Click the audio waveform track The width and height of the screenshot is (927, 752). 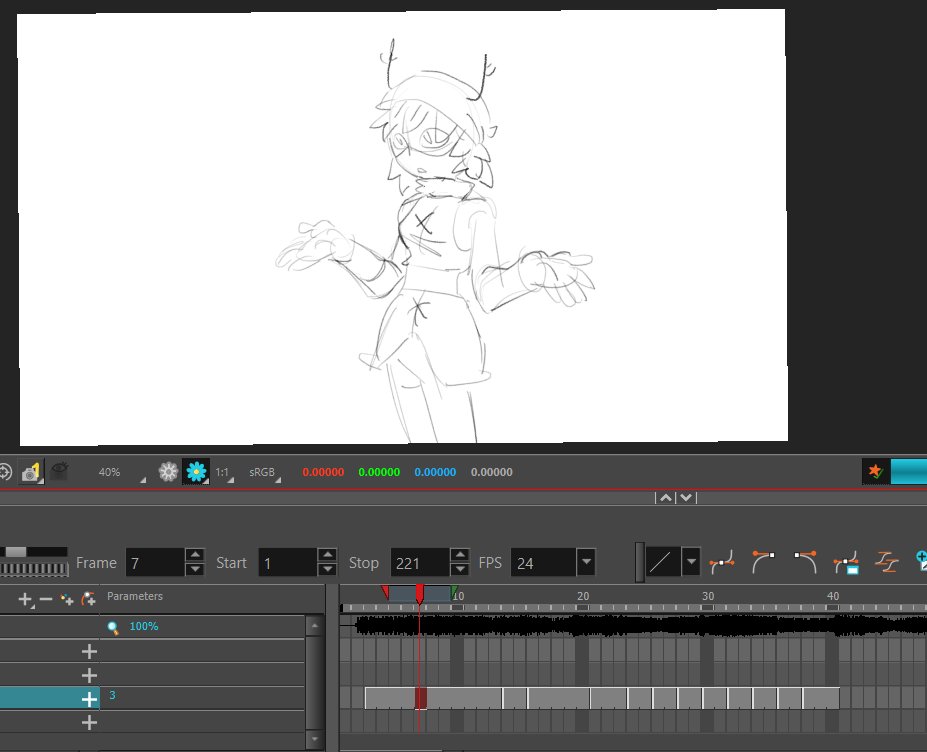633,625
